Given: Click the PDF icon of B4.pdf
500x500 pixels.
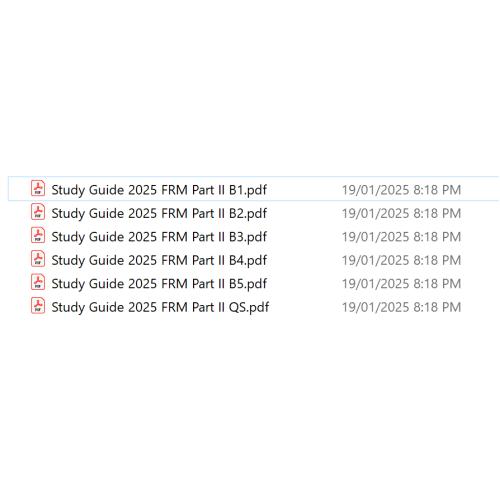Looking at the screenshot, I should (x=38, y=259).
